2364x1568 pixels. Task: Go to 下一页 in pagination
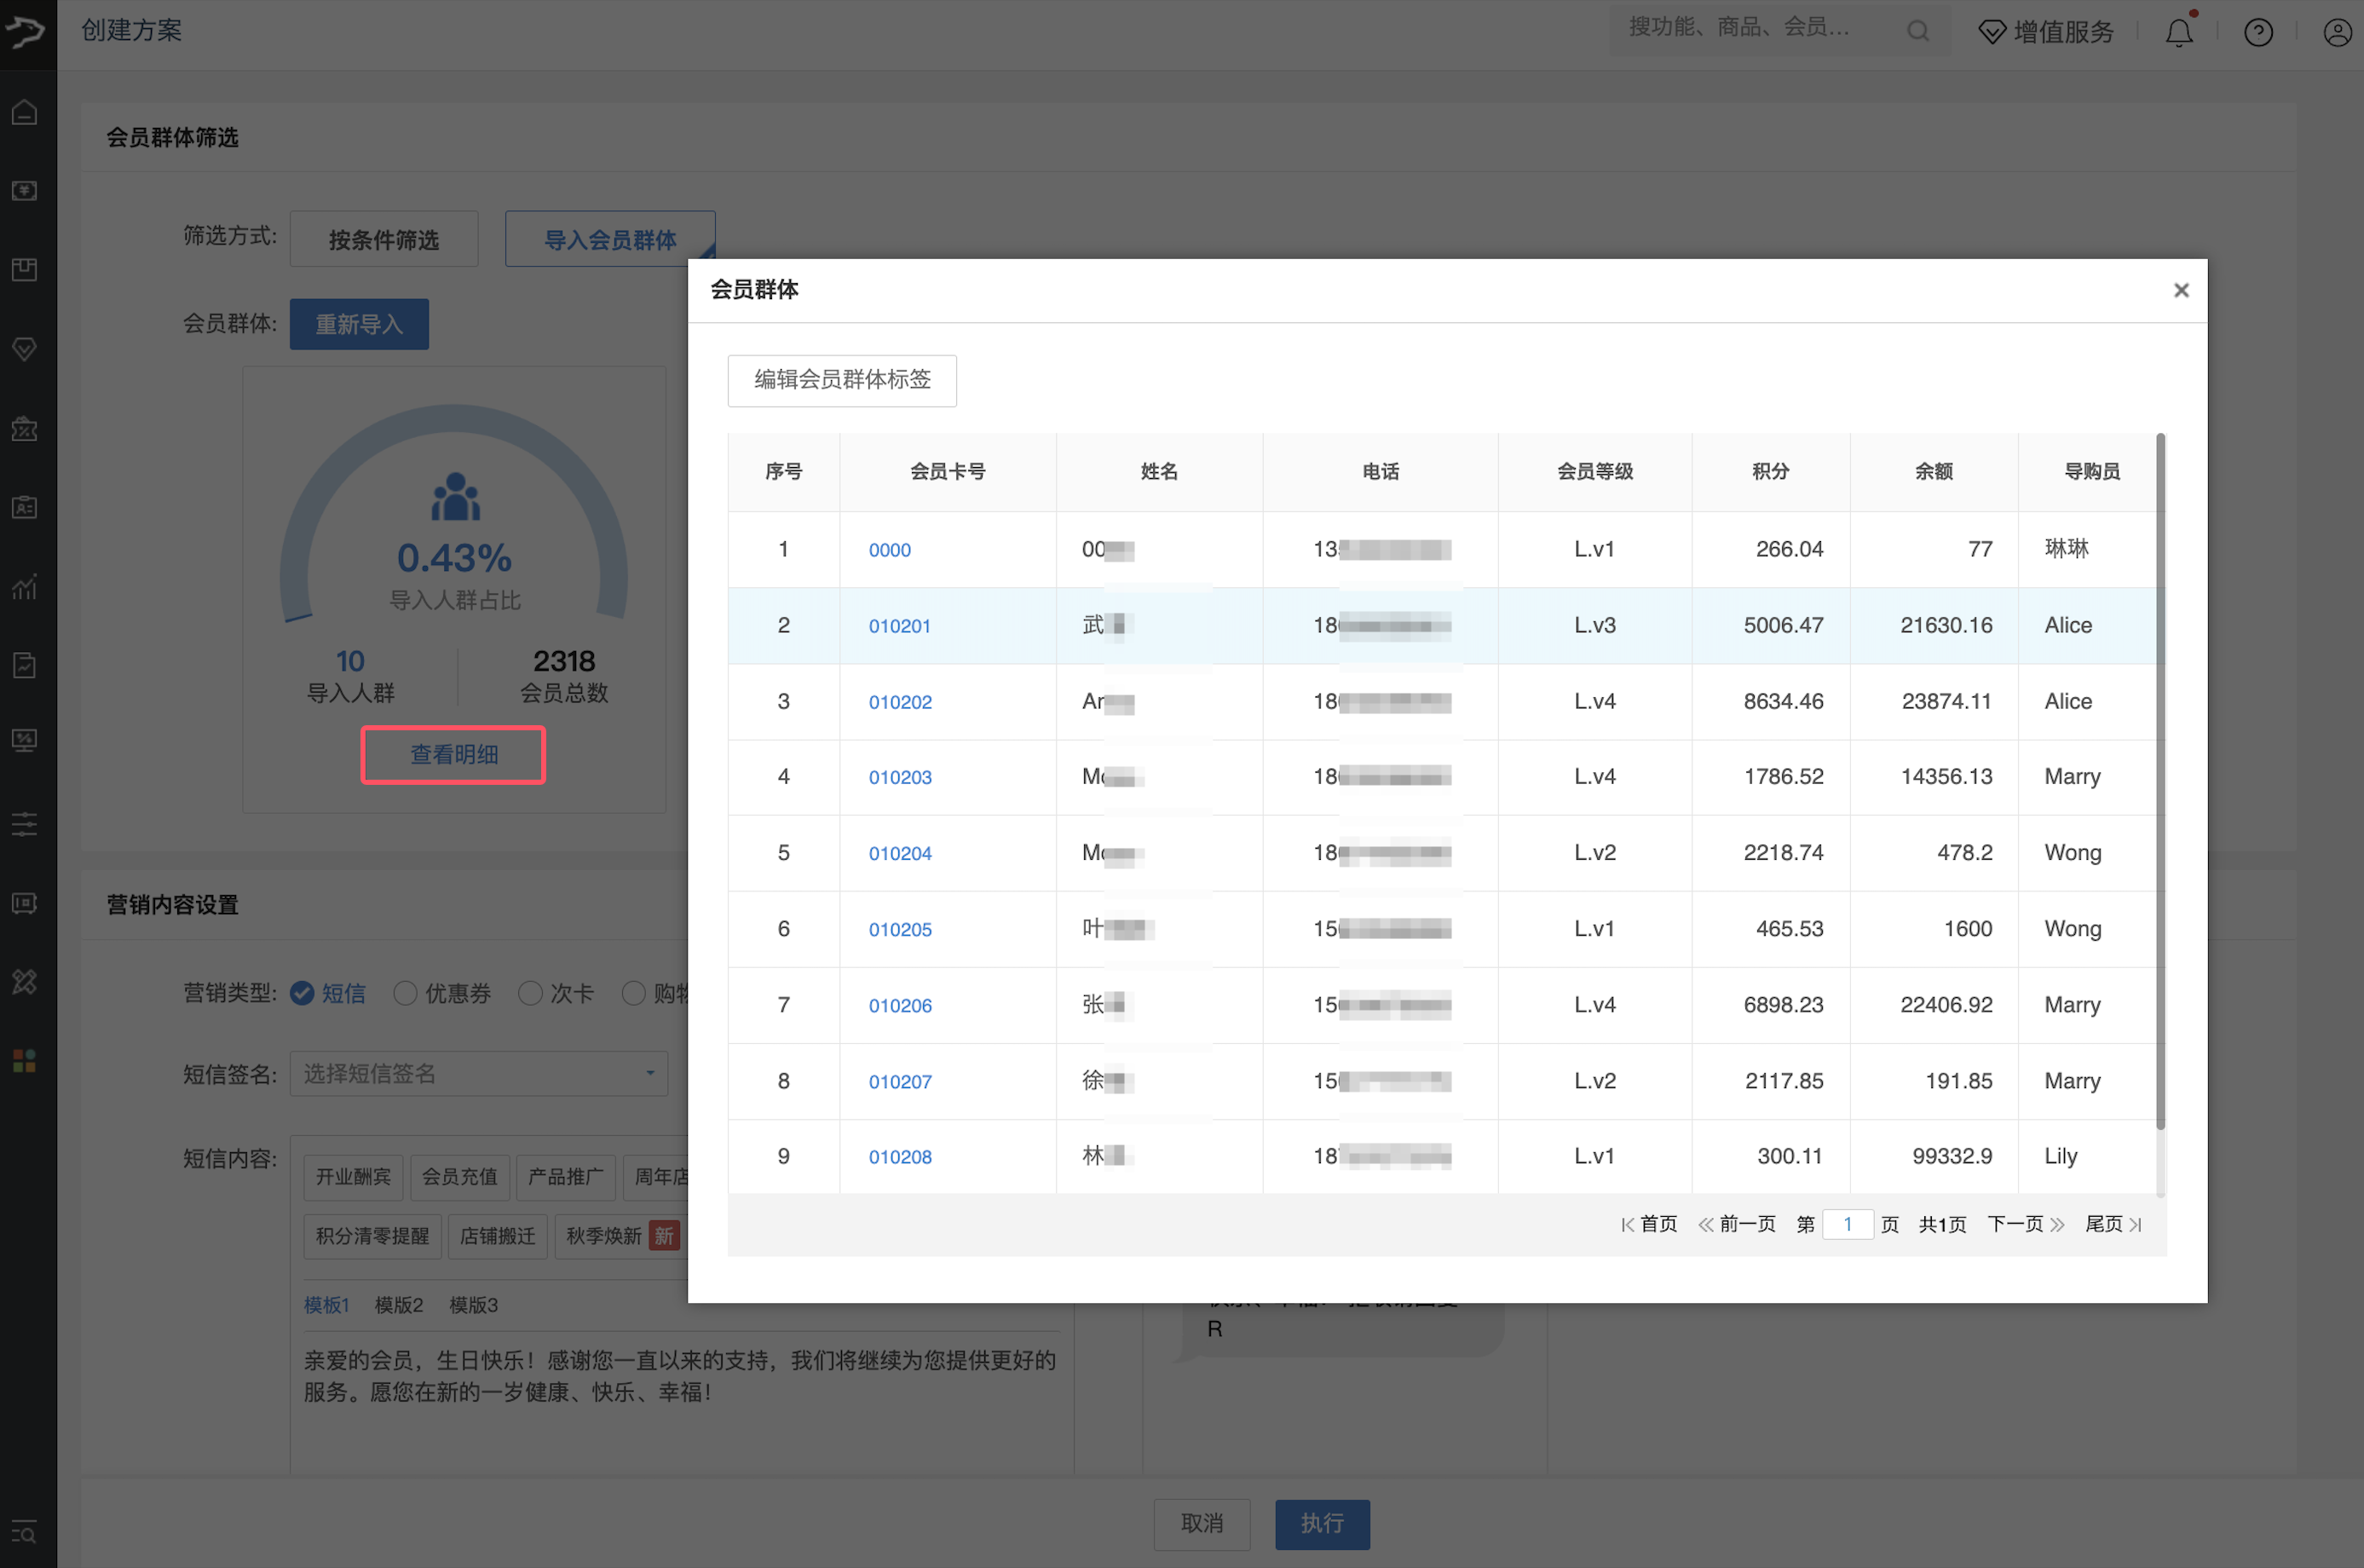coord(2024,1224)
